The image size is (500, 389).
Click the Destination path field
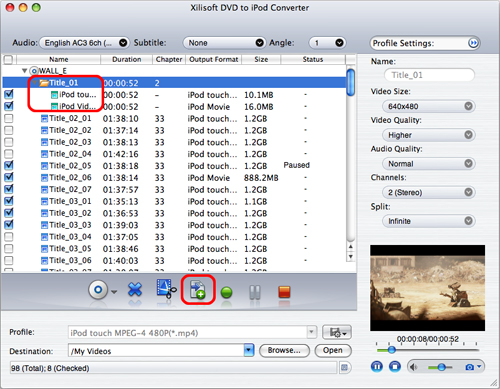156,351
